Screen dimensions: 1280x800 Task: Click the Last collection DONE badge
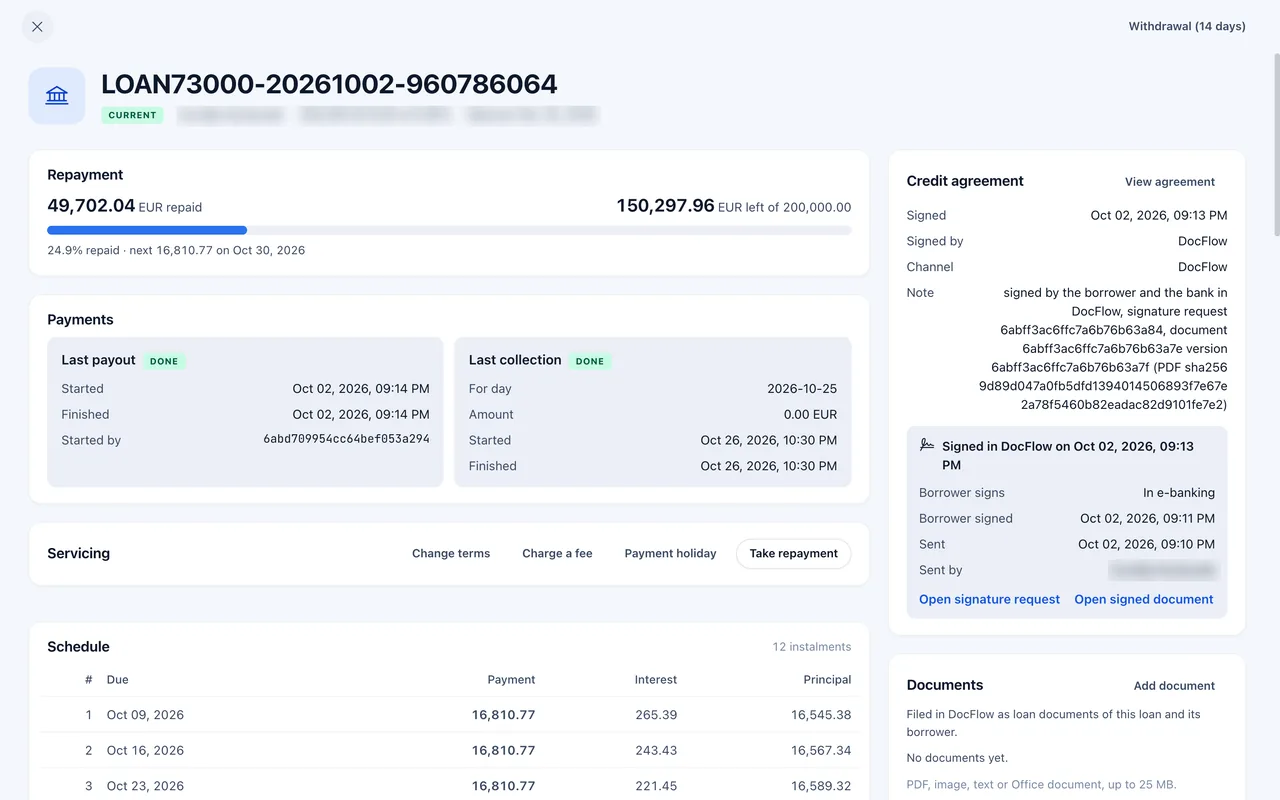(x=590, y=361)
